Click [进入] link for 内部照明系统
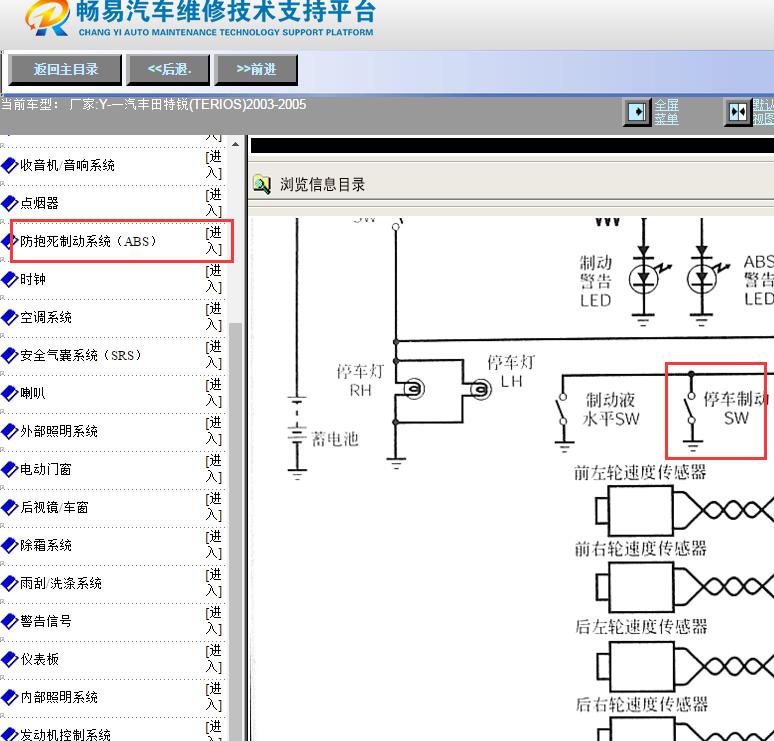 pos(214,697)
